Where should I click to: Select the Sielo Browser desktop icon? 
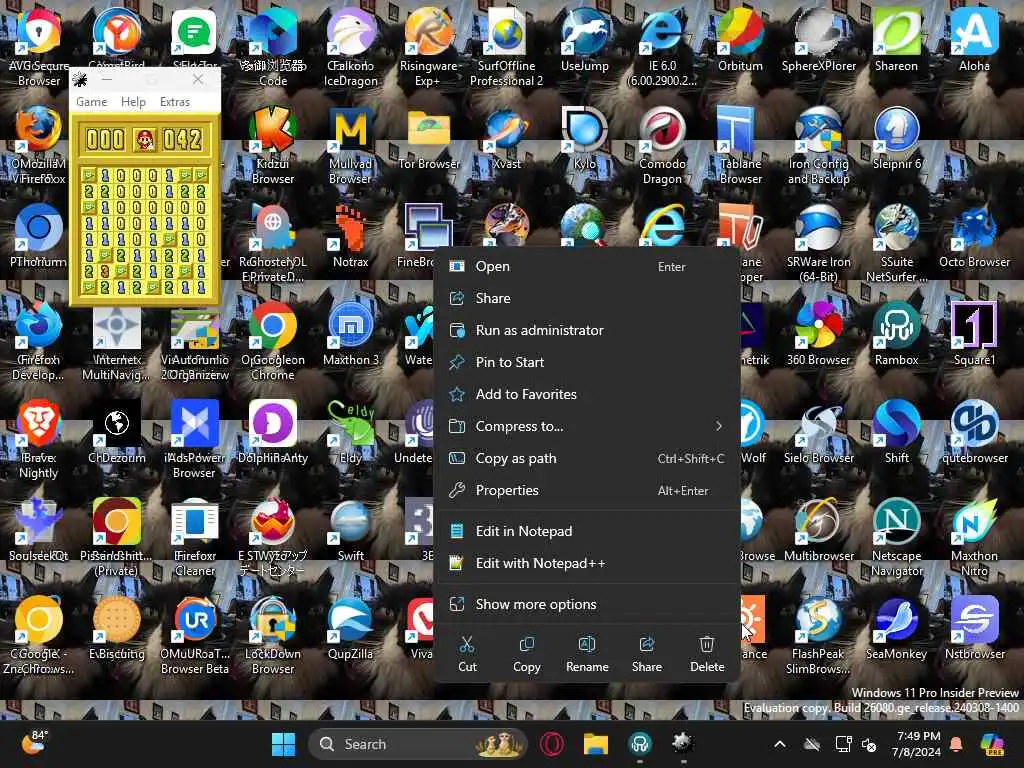coord(818,423)
